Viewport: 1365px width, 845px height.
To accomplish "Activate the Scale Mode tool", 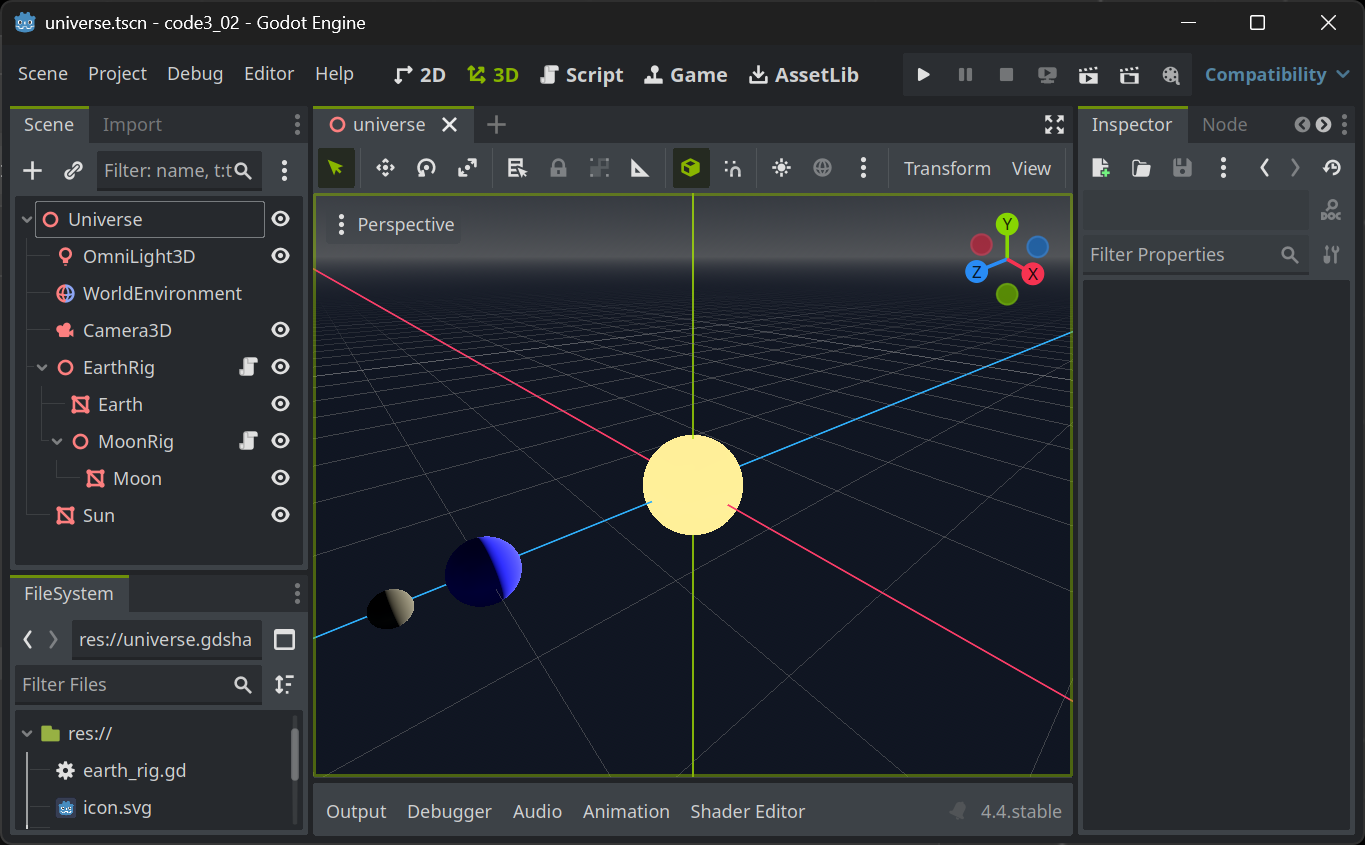I will tap(467, 168).
